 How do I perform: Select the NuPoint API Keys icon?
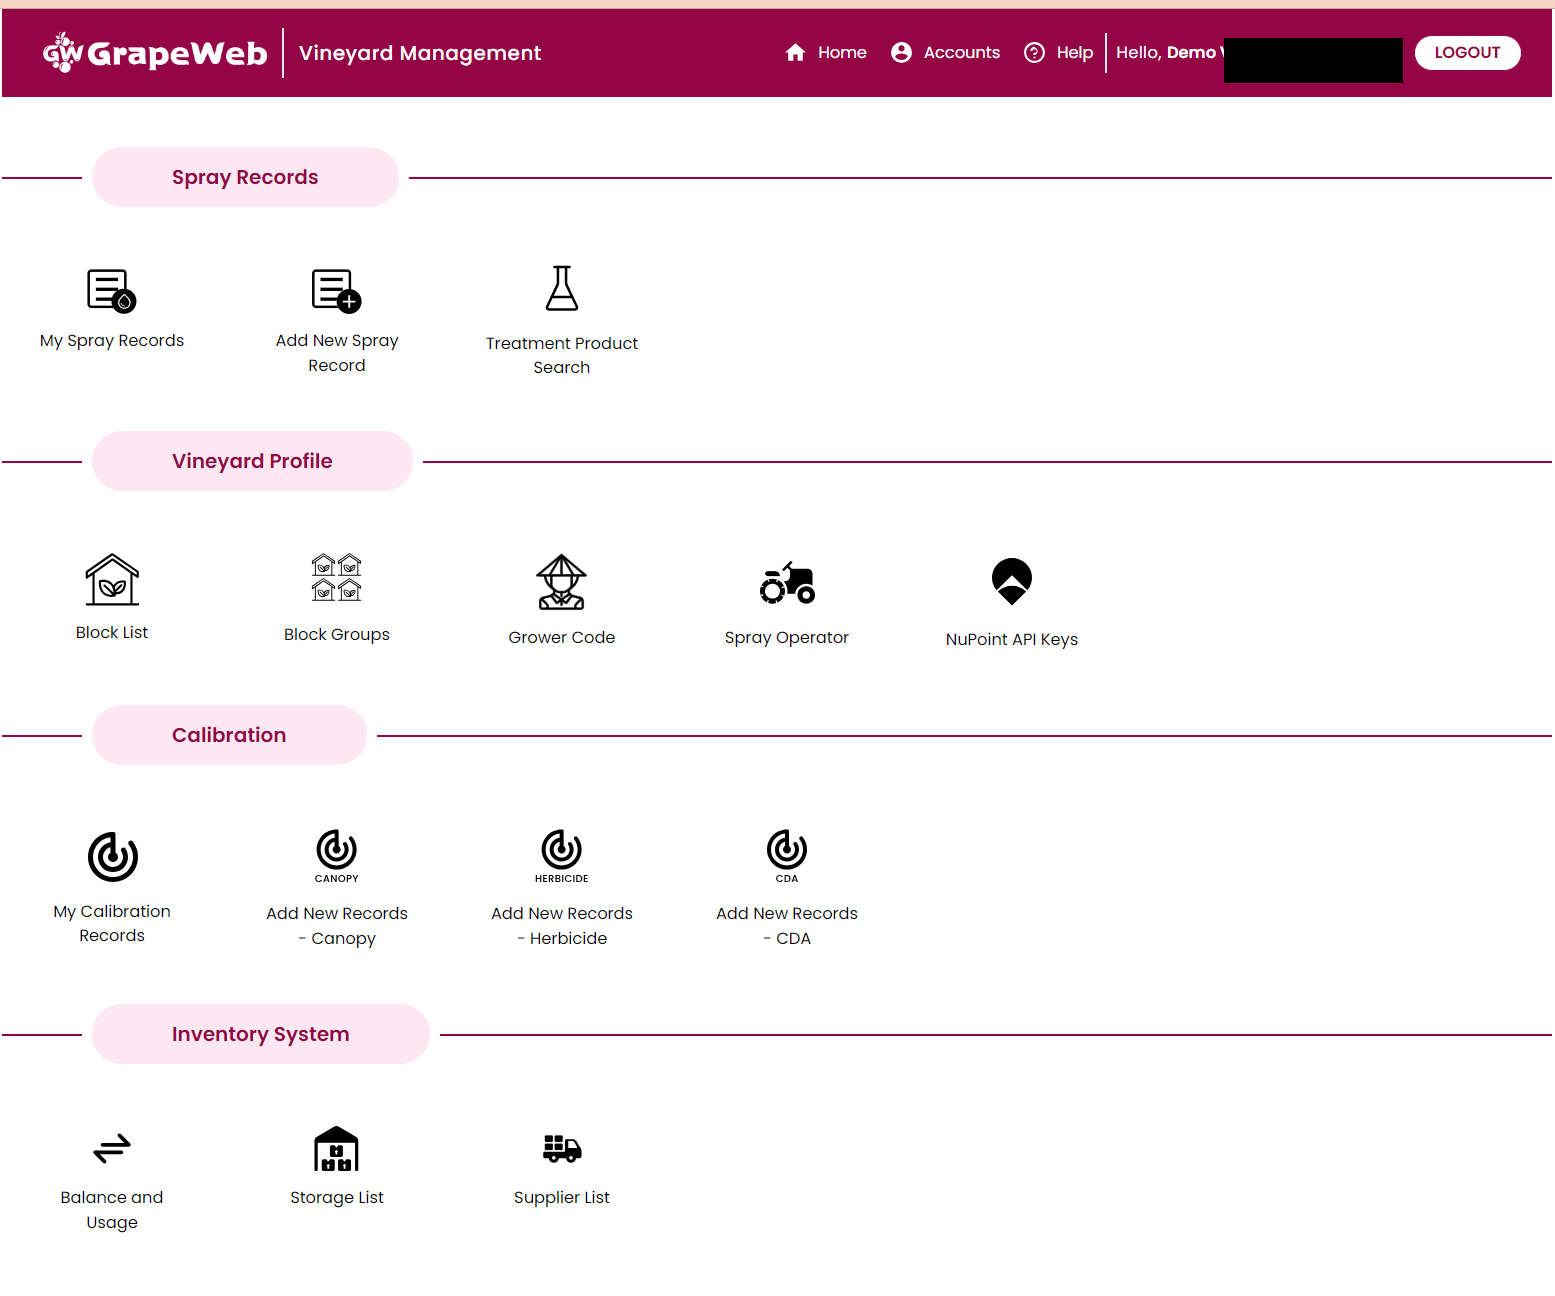tap(1011, 581)
